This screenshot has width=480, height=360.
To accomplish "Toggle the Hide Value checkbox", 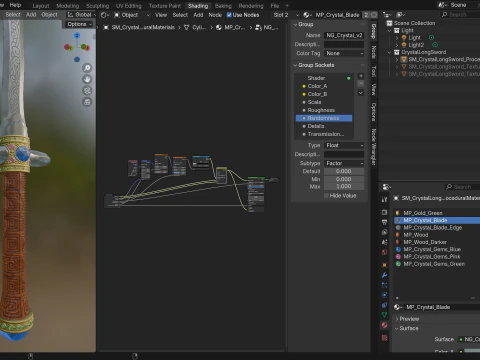I will pyautogui.click(x=326, y=196).
